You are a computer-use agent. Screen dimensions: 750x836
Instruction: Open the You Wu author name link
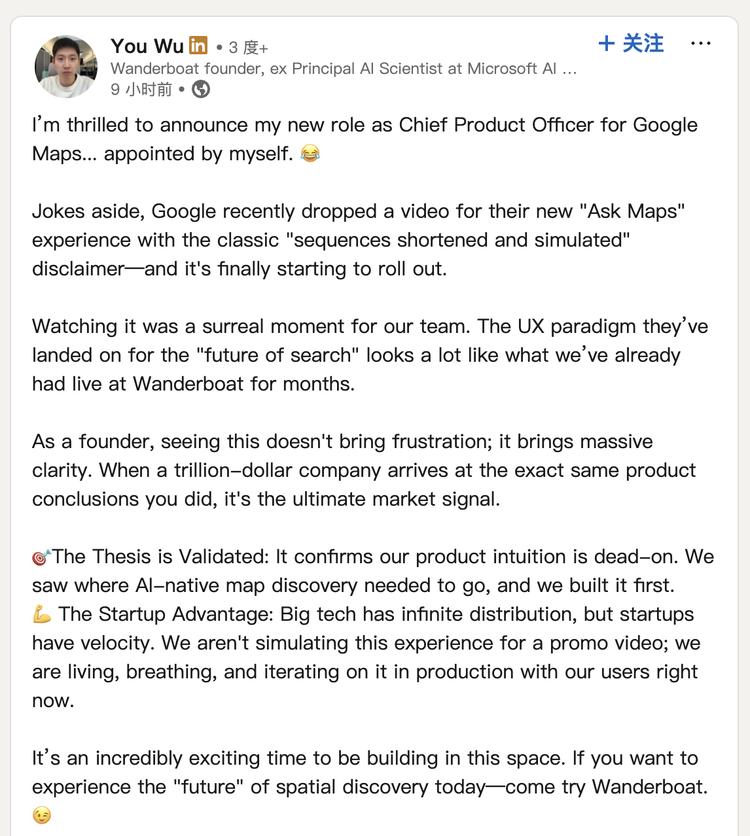point(147,45)
